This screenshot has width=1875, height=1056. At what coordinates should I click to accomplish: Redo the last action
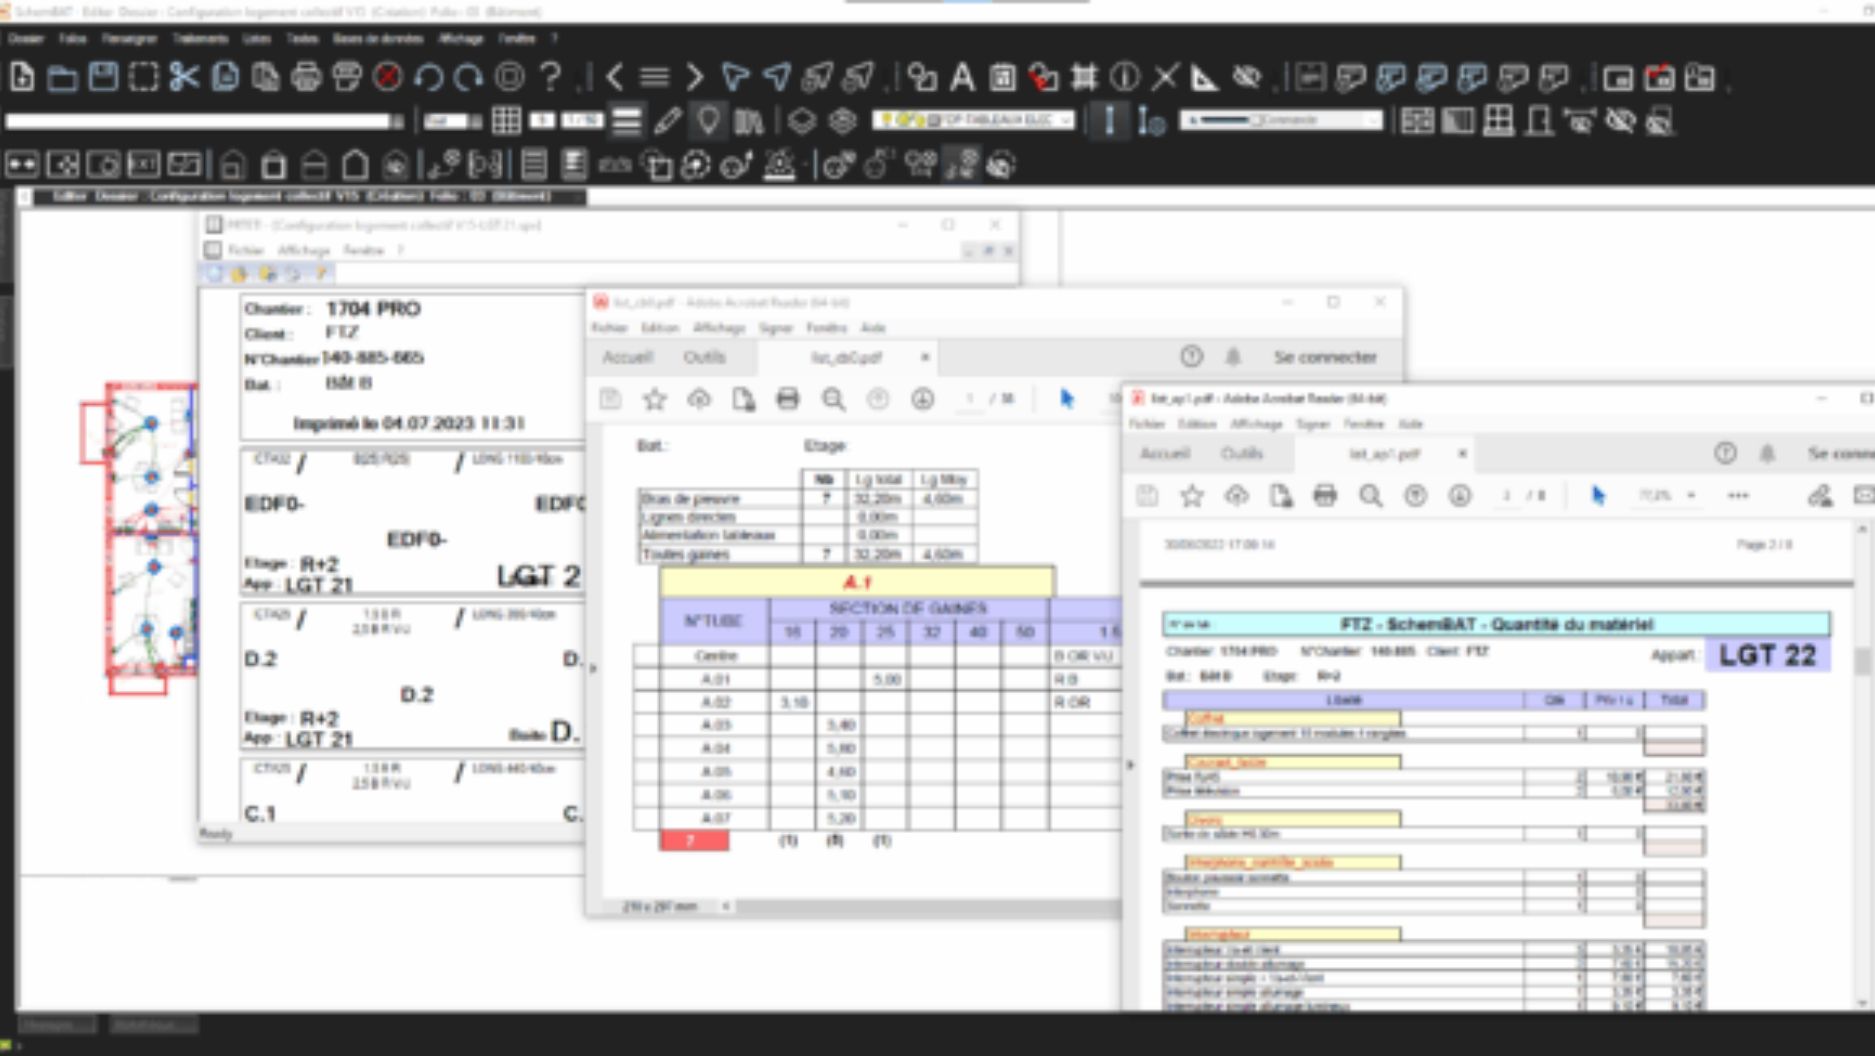(469, 77)
